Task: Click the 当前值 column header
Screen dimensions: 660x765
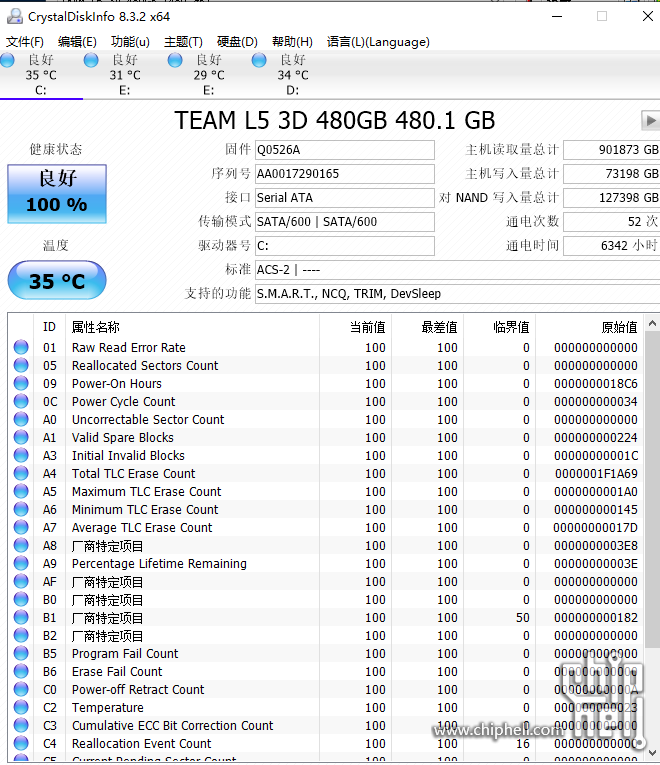Action: coord(356,326)
